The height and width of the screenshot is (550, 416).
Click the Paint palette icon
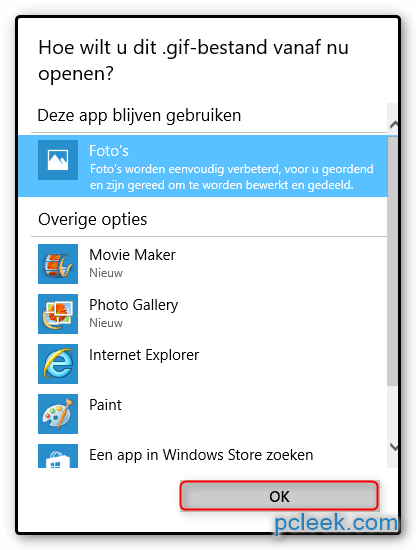pos(58,414)
